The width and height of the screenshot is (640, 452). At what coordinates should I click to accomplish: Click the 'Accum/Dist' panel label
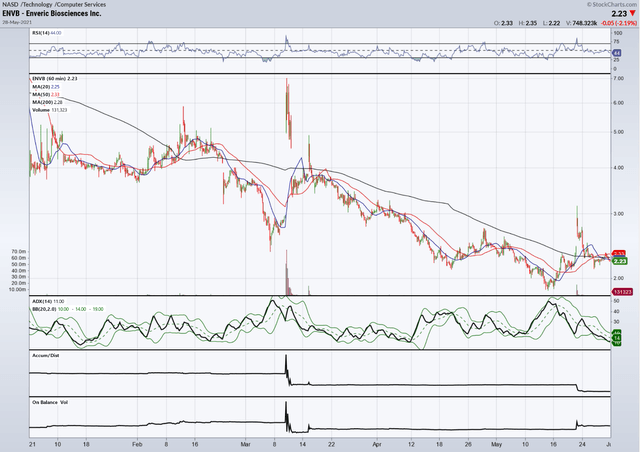(x=45, y=356)
